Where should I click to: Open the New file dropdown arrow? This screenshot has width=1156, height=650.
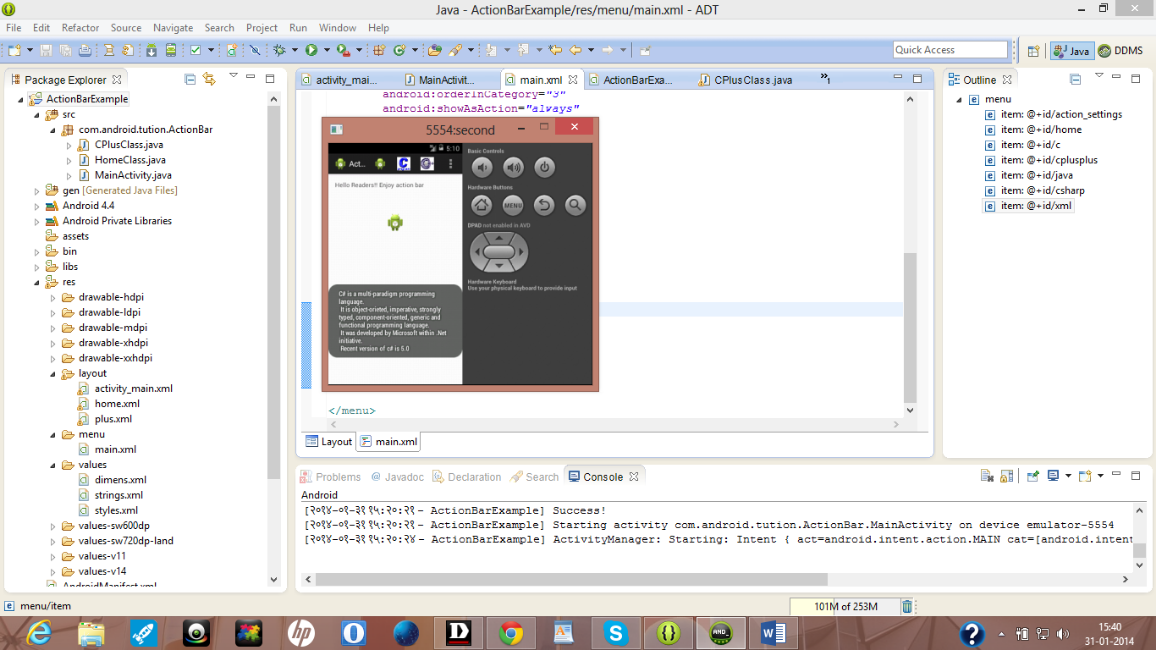point(29,50)
